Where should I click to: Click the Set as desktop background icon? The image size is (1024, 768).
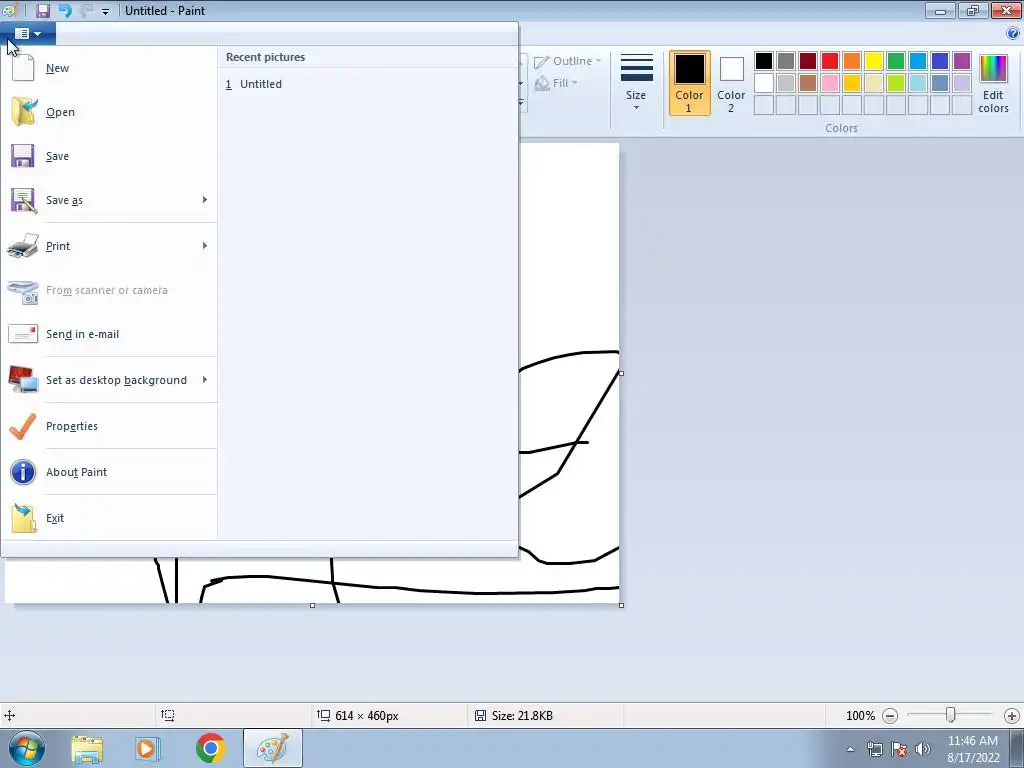pyautogui.click(x=24, y=379)
